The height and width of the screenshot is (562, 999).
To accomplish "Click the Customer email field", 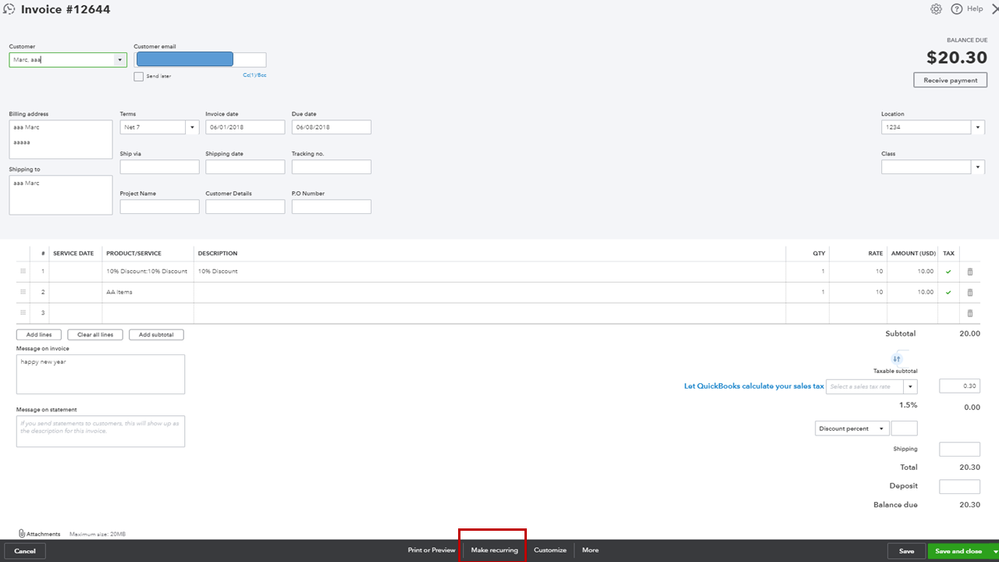I will pos(200,60).
